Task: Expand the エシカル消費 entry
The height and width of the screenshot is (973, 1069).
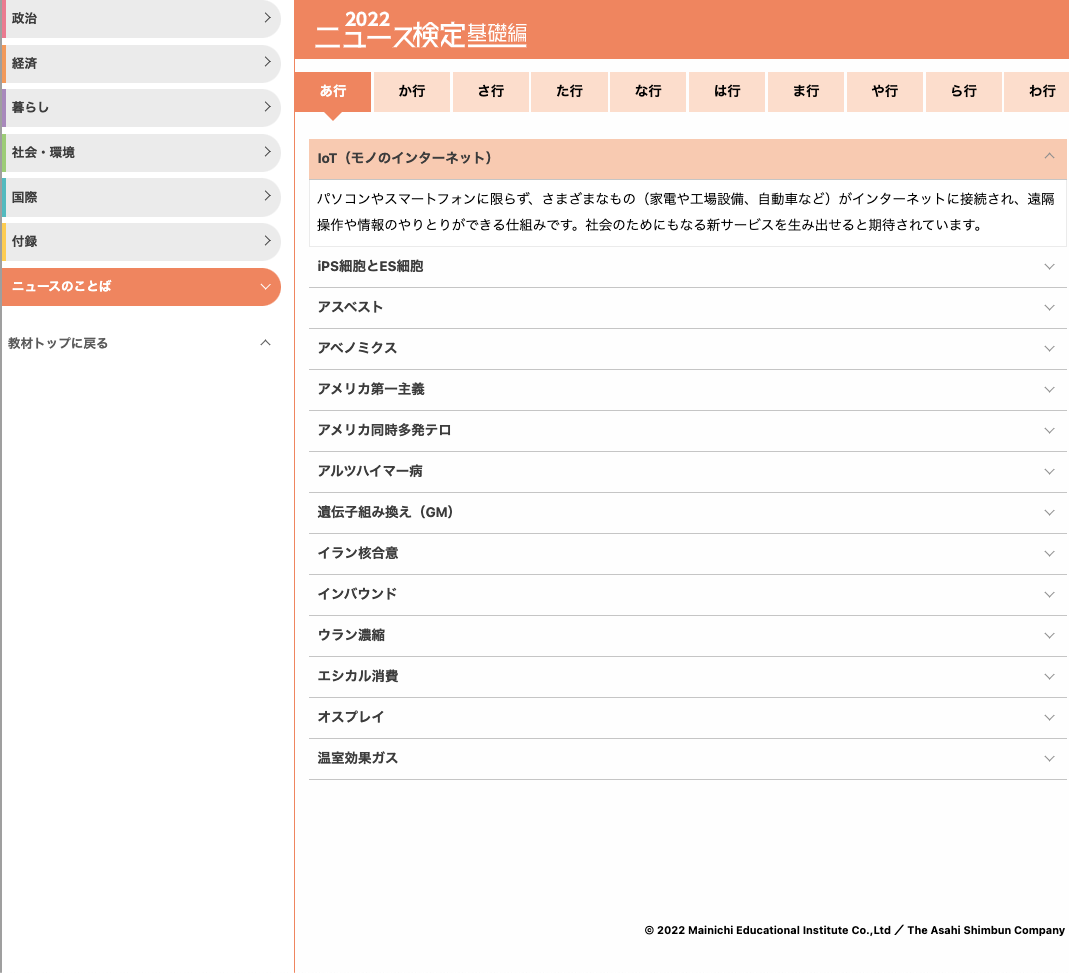Action: [688, 676]
